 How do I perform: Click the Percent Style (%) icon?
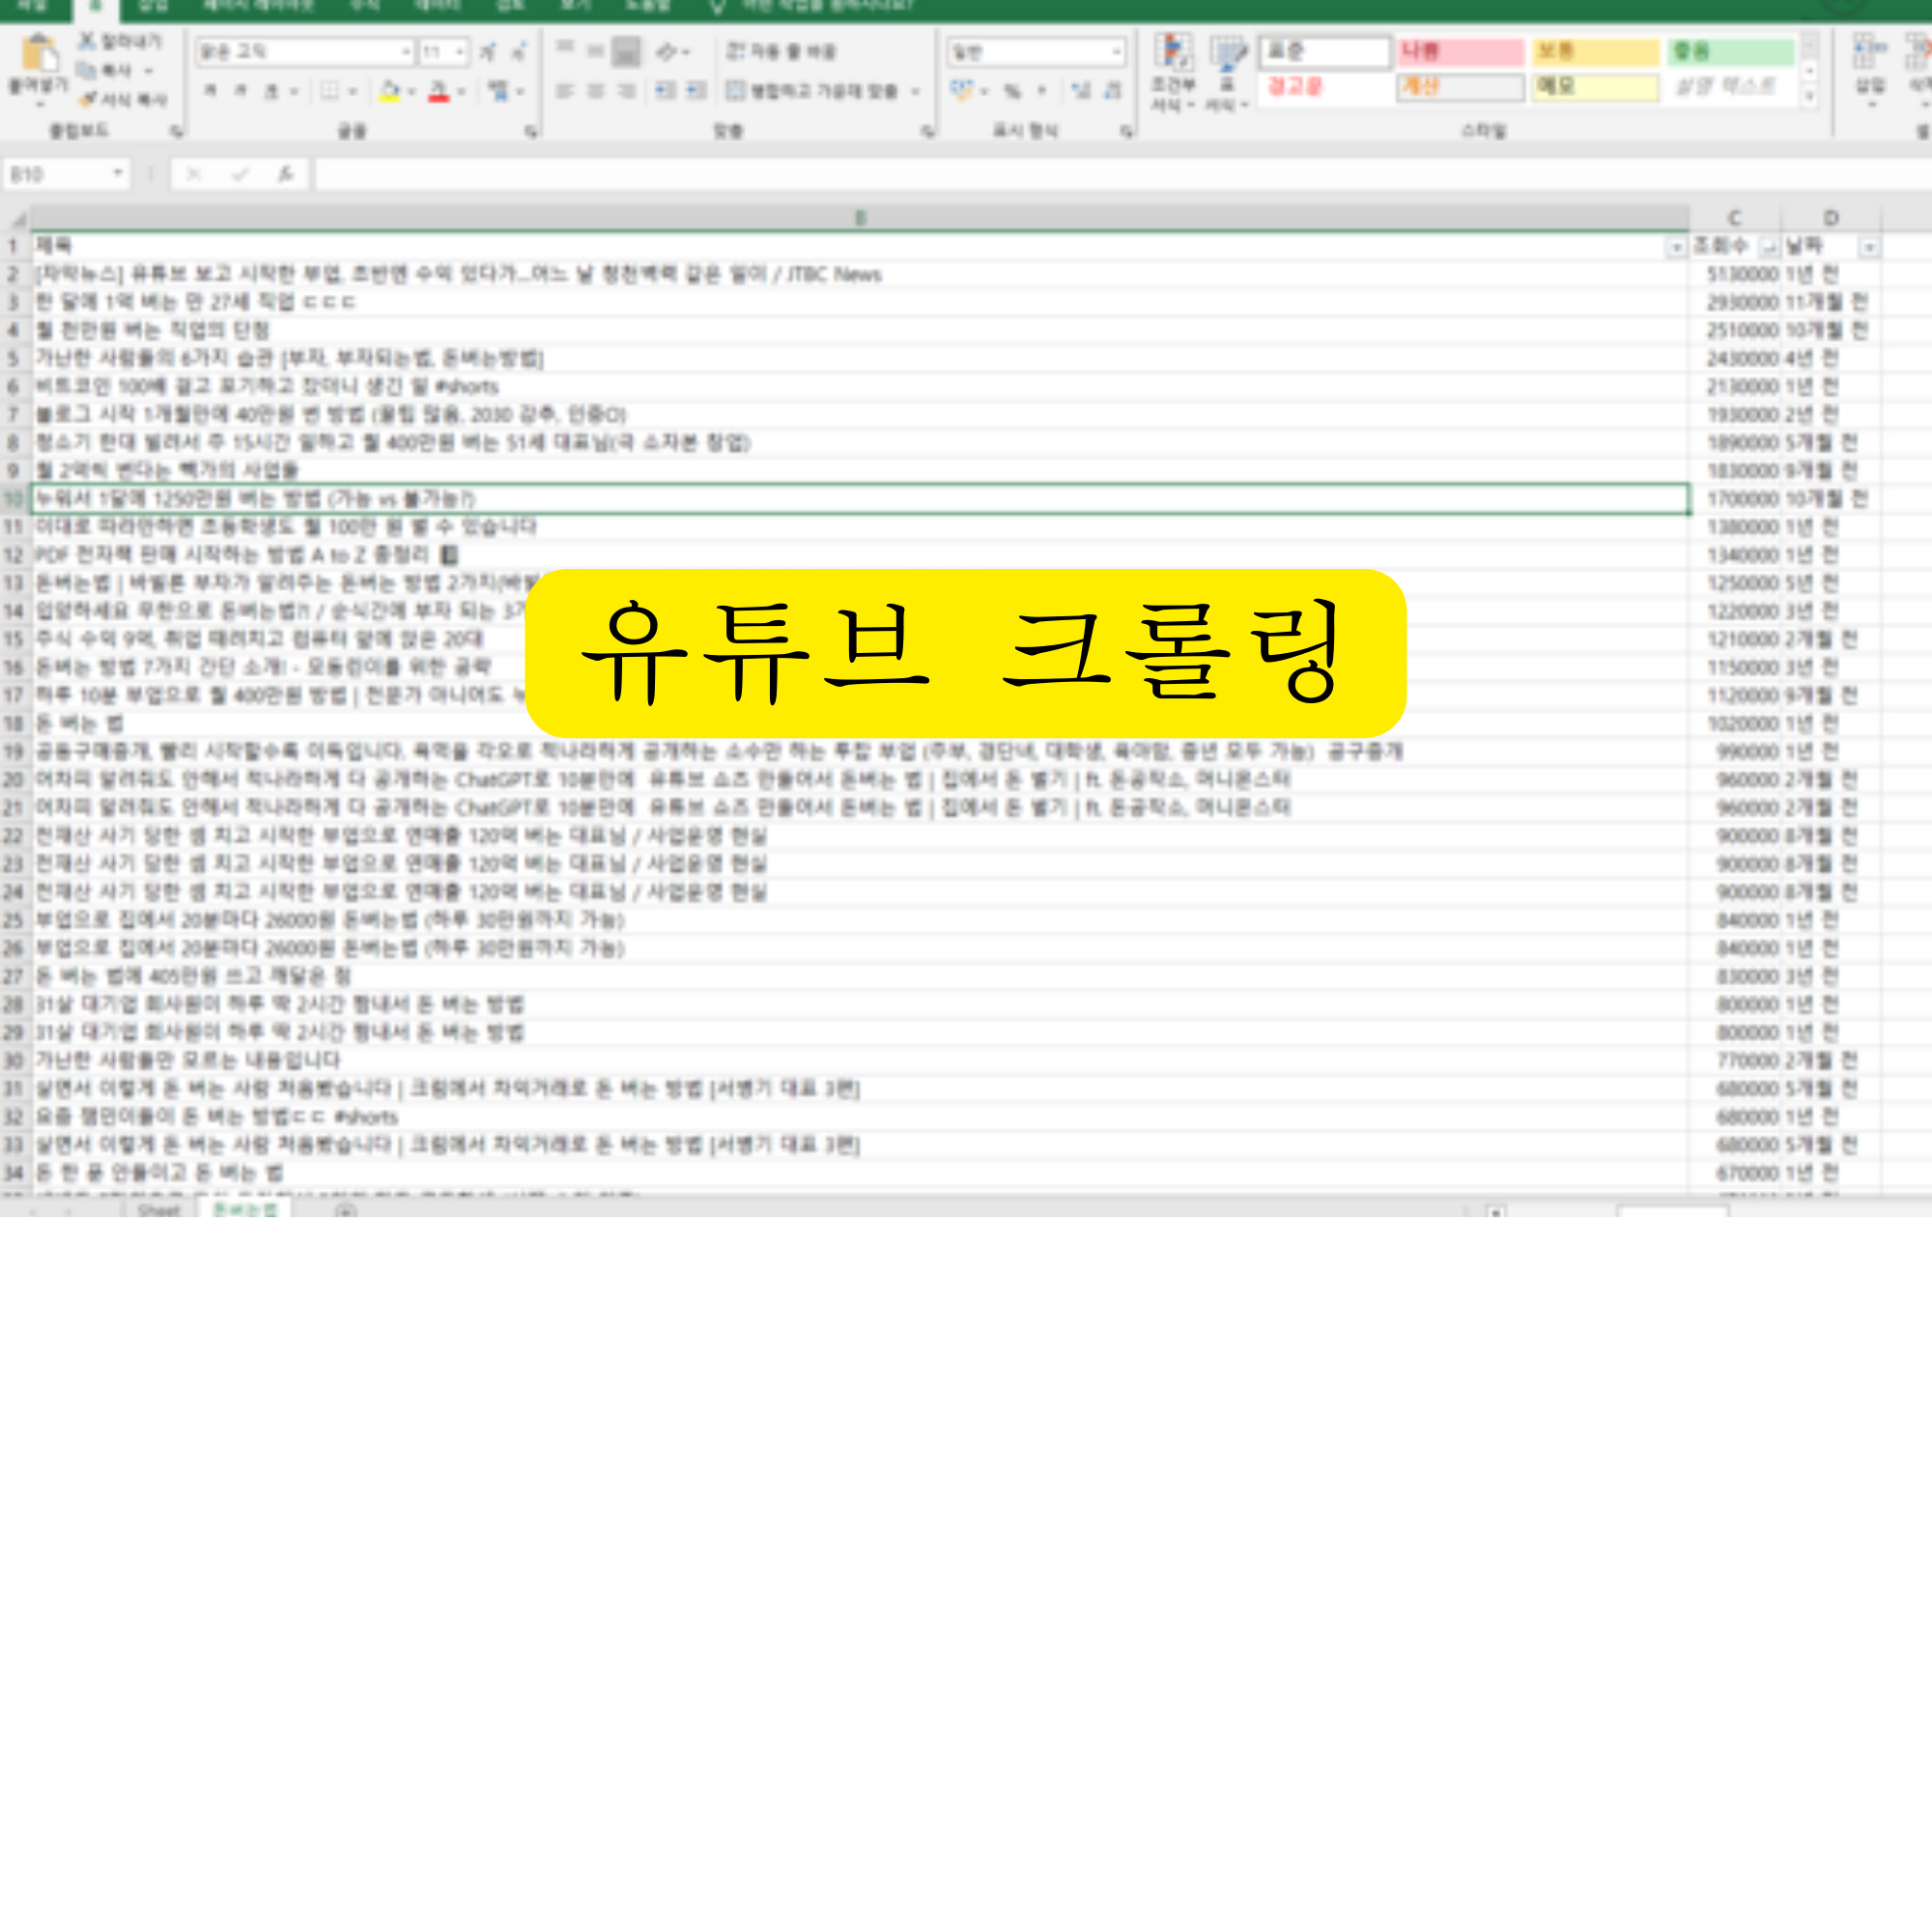pos(1012,91)
